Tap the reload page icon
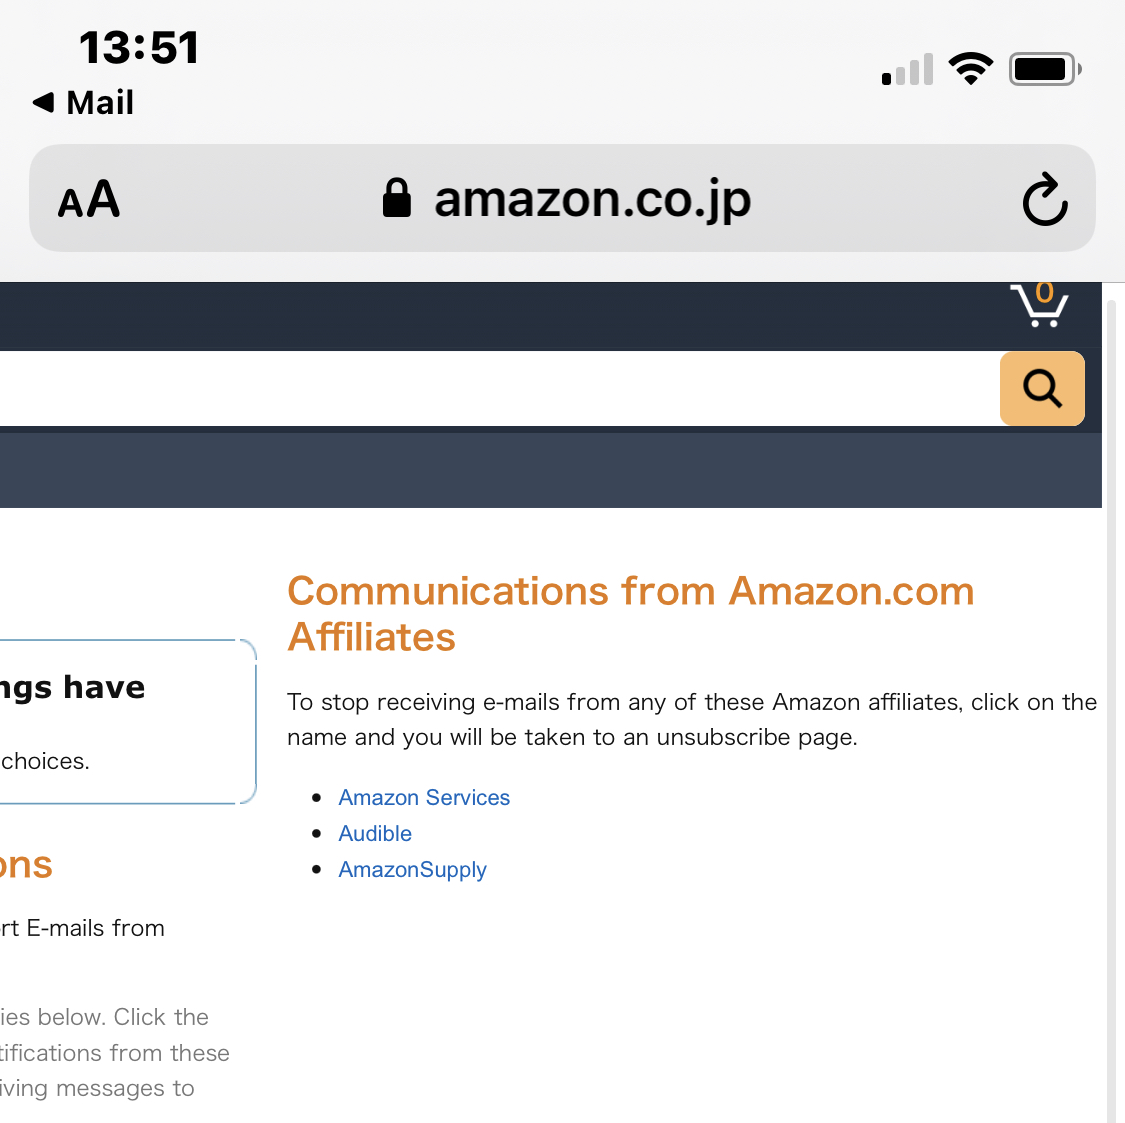The width and height of the screenshot is (1125, 1123). (1045, 200)
